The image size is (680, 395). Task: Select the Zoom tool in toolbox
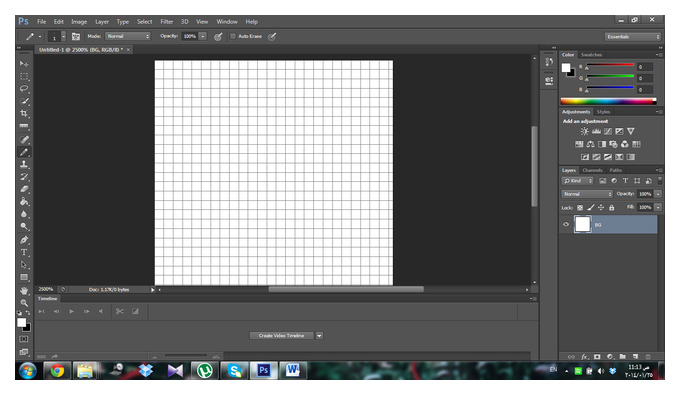coord(24,303)
